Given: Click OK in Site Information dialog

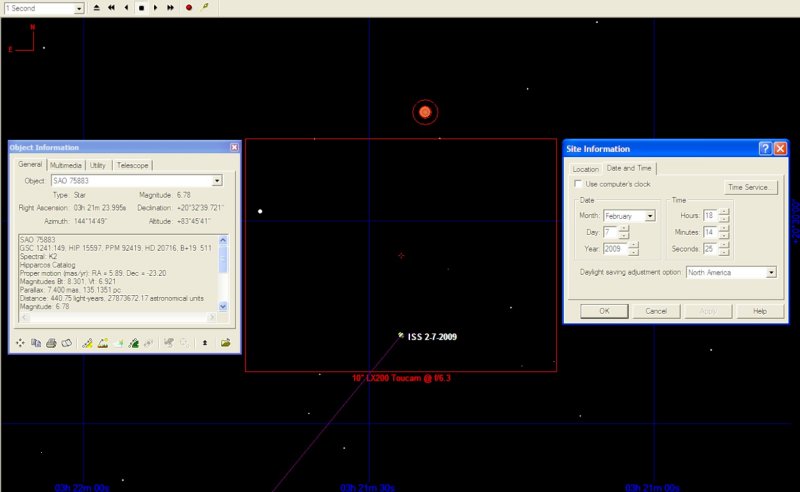Looking at the screenshot, I should tap(604, 311).
